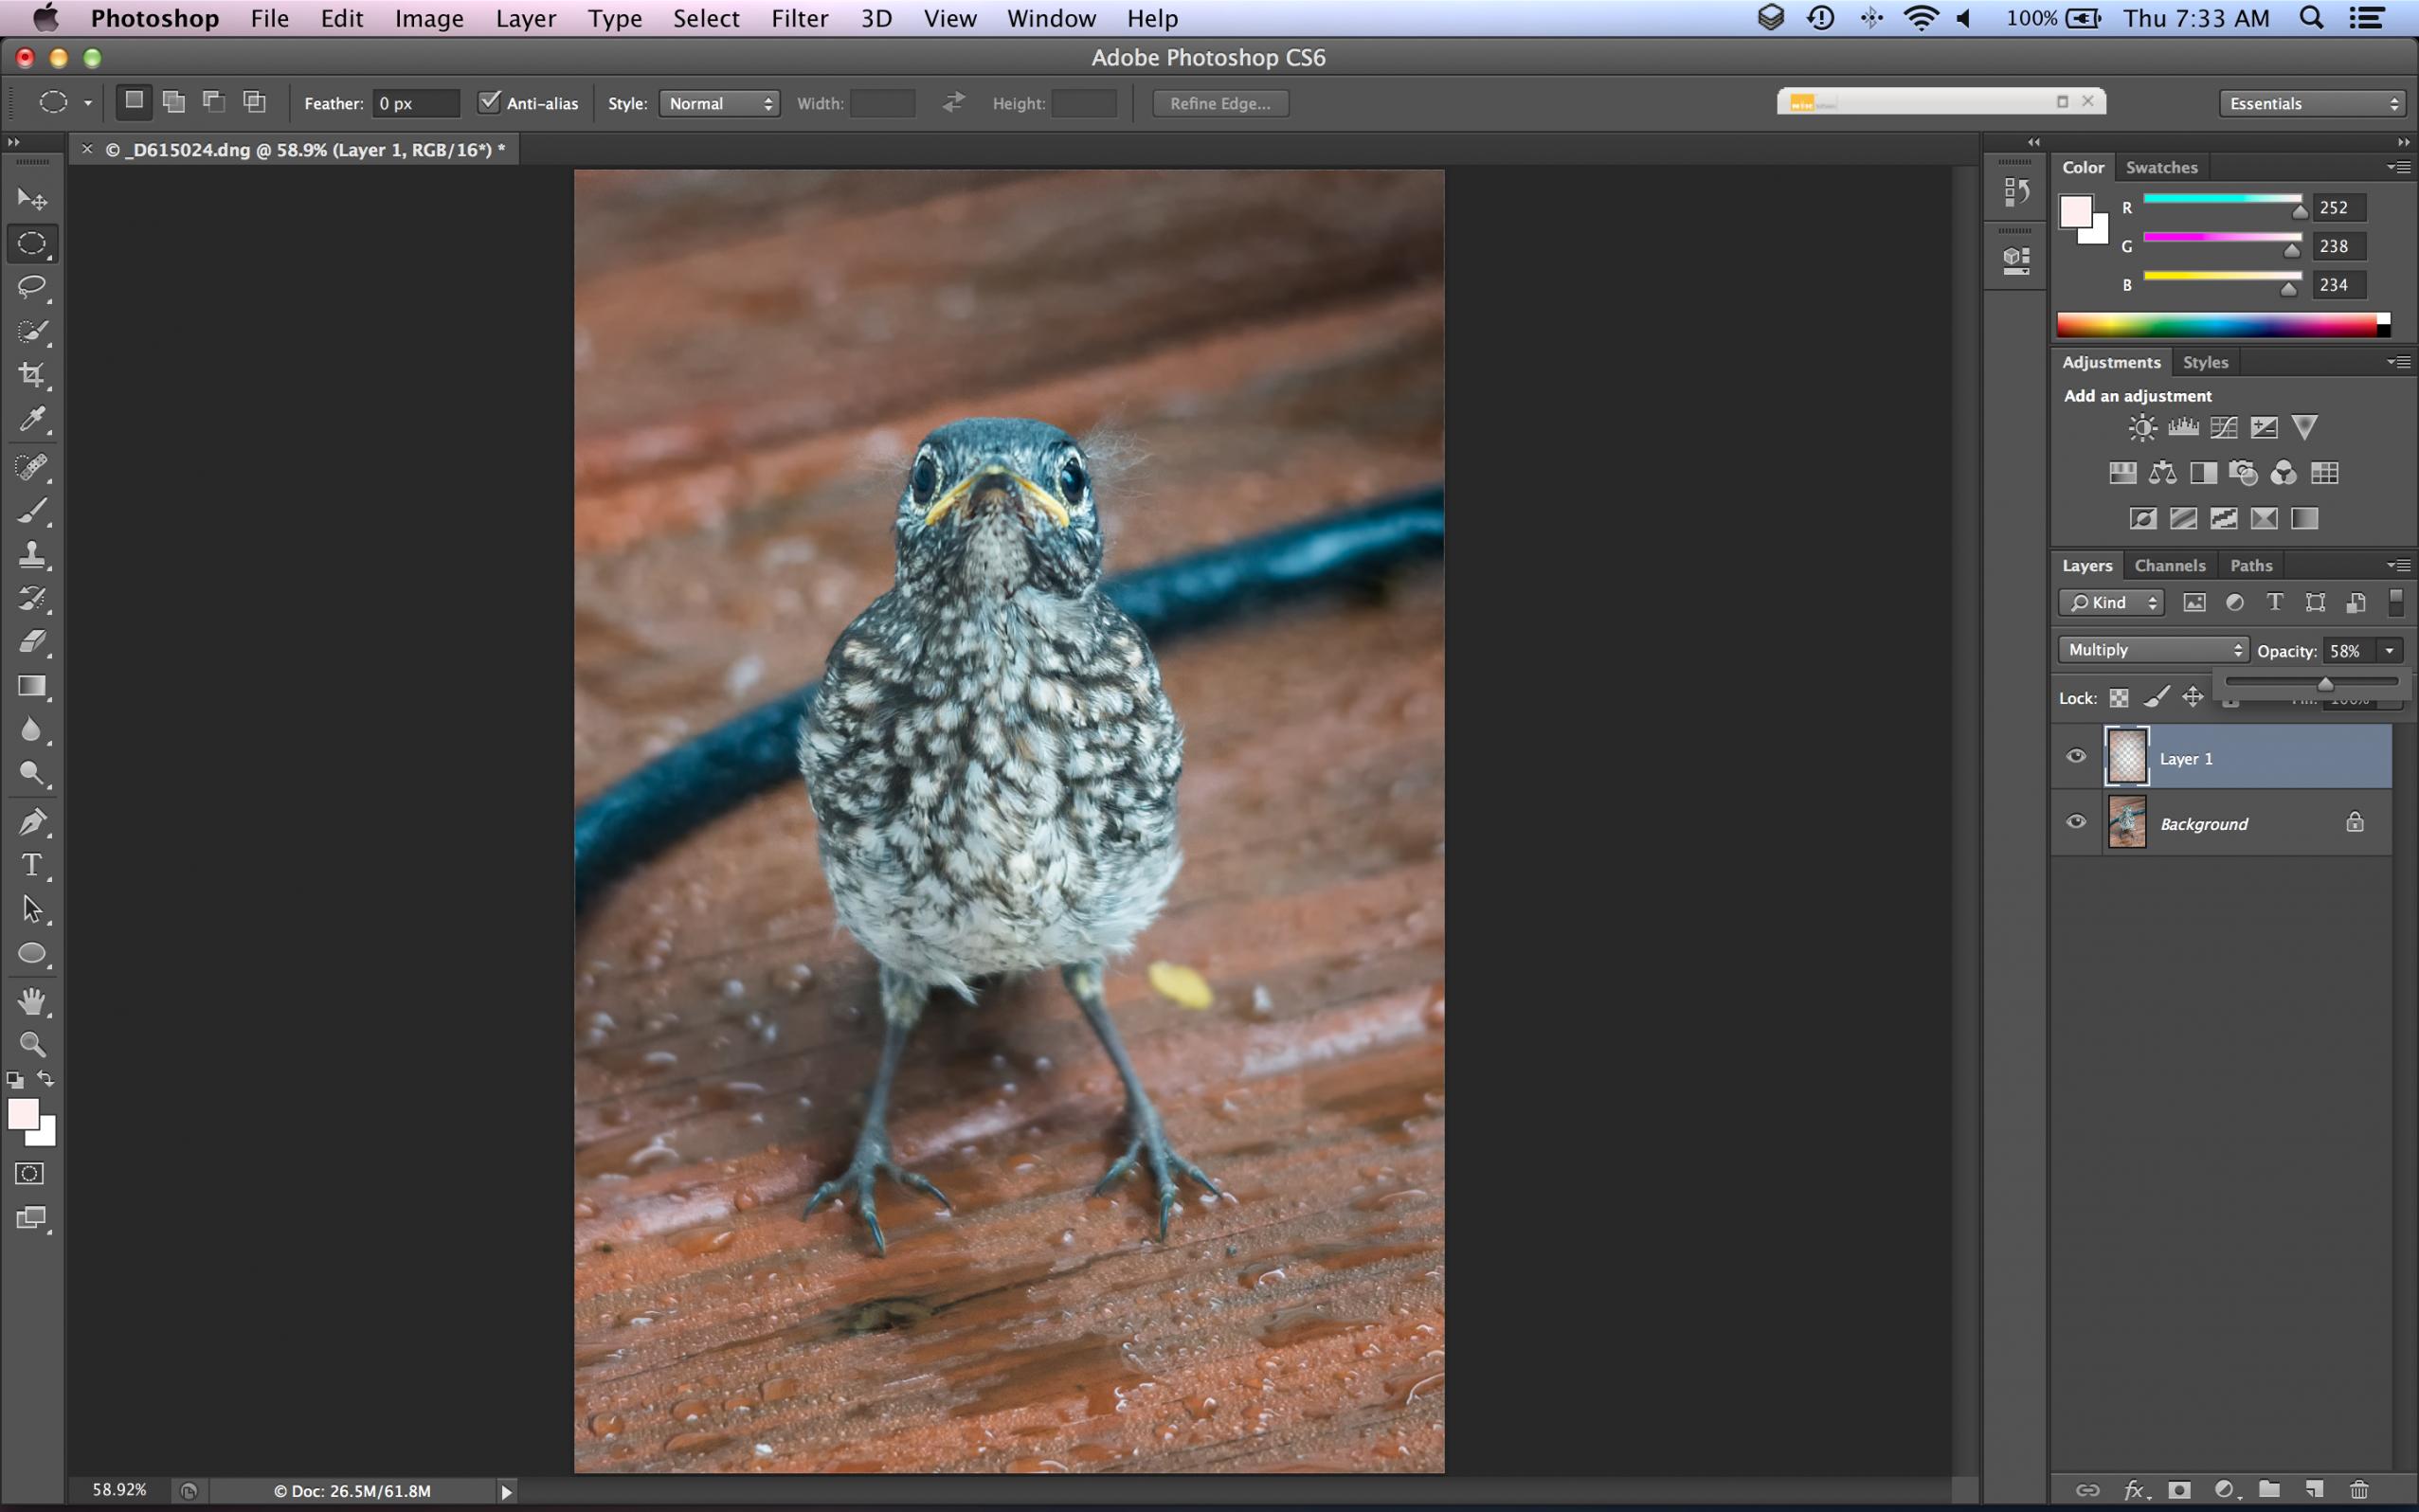Select the Clone Stamp tool
The width and height of the screenshot is (2419, 1512).
(x=32, y=555)
